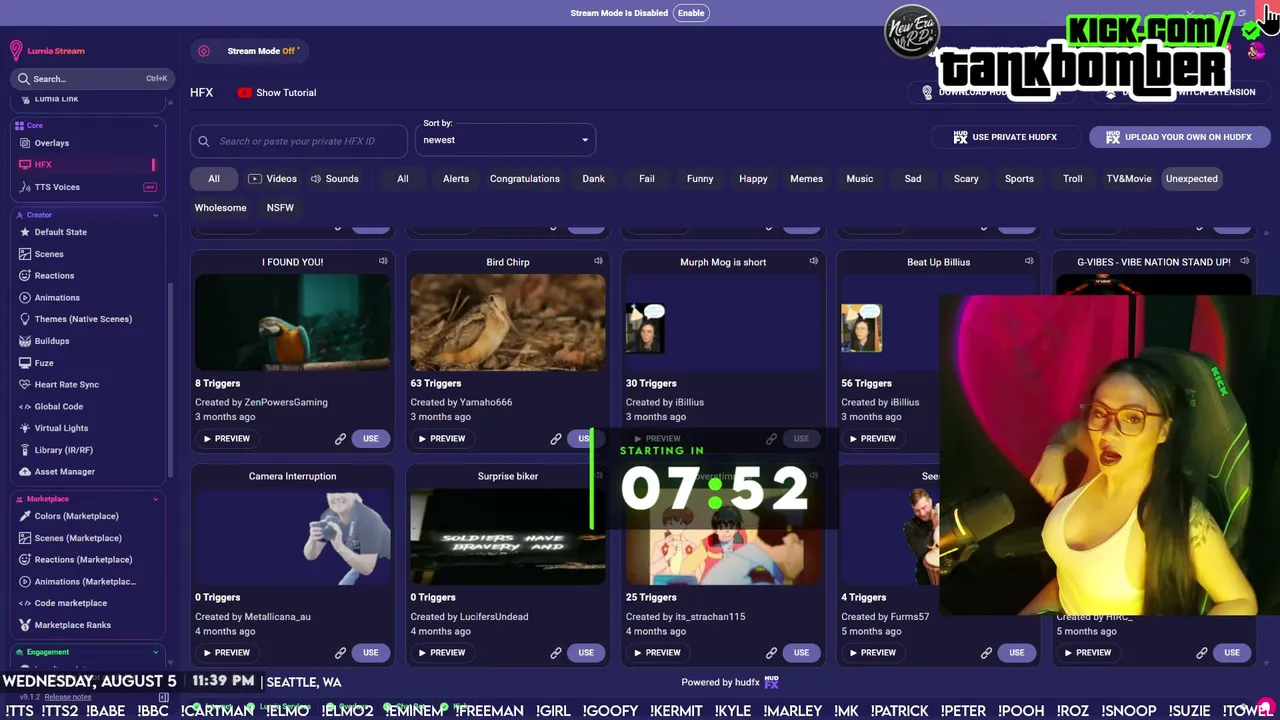Open the Sort by newest dropdown
Image resolution: width=1280 pixels, height=720 pixels.
tap(505, 140)
